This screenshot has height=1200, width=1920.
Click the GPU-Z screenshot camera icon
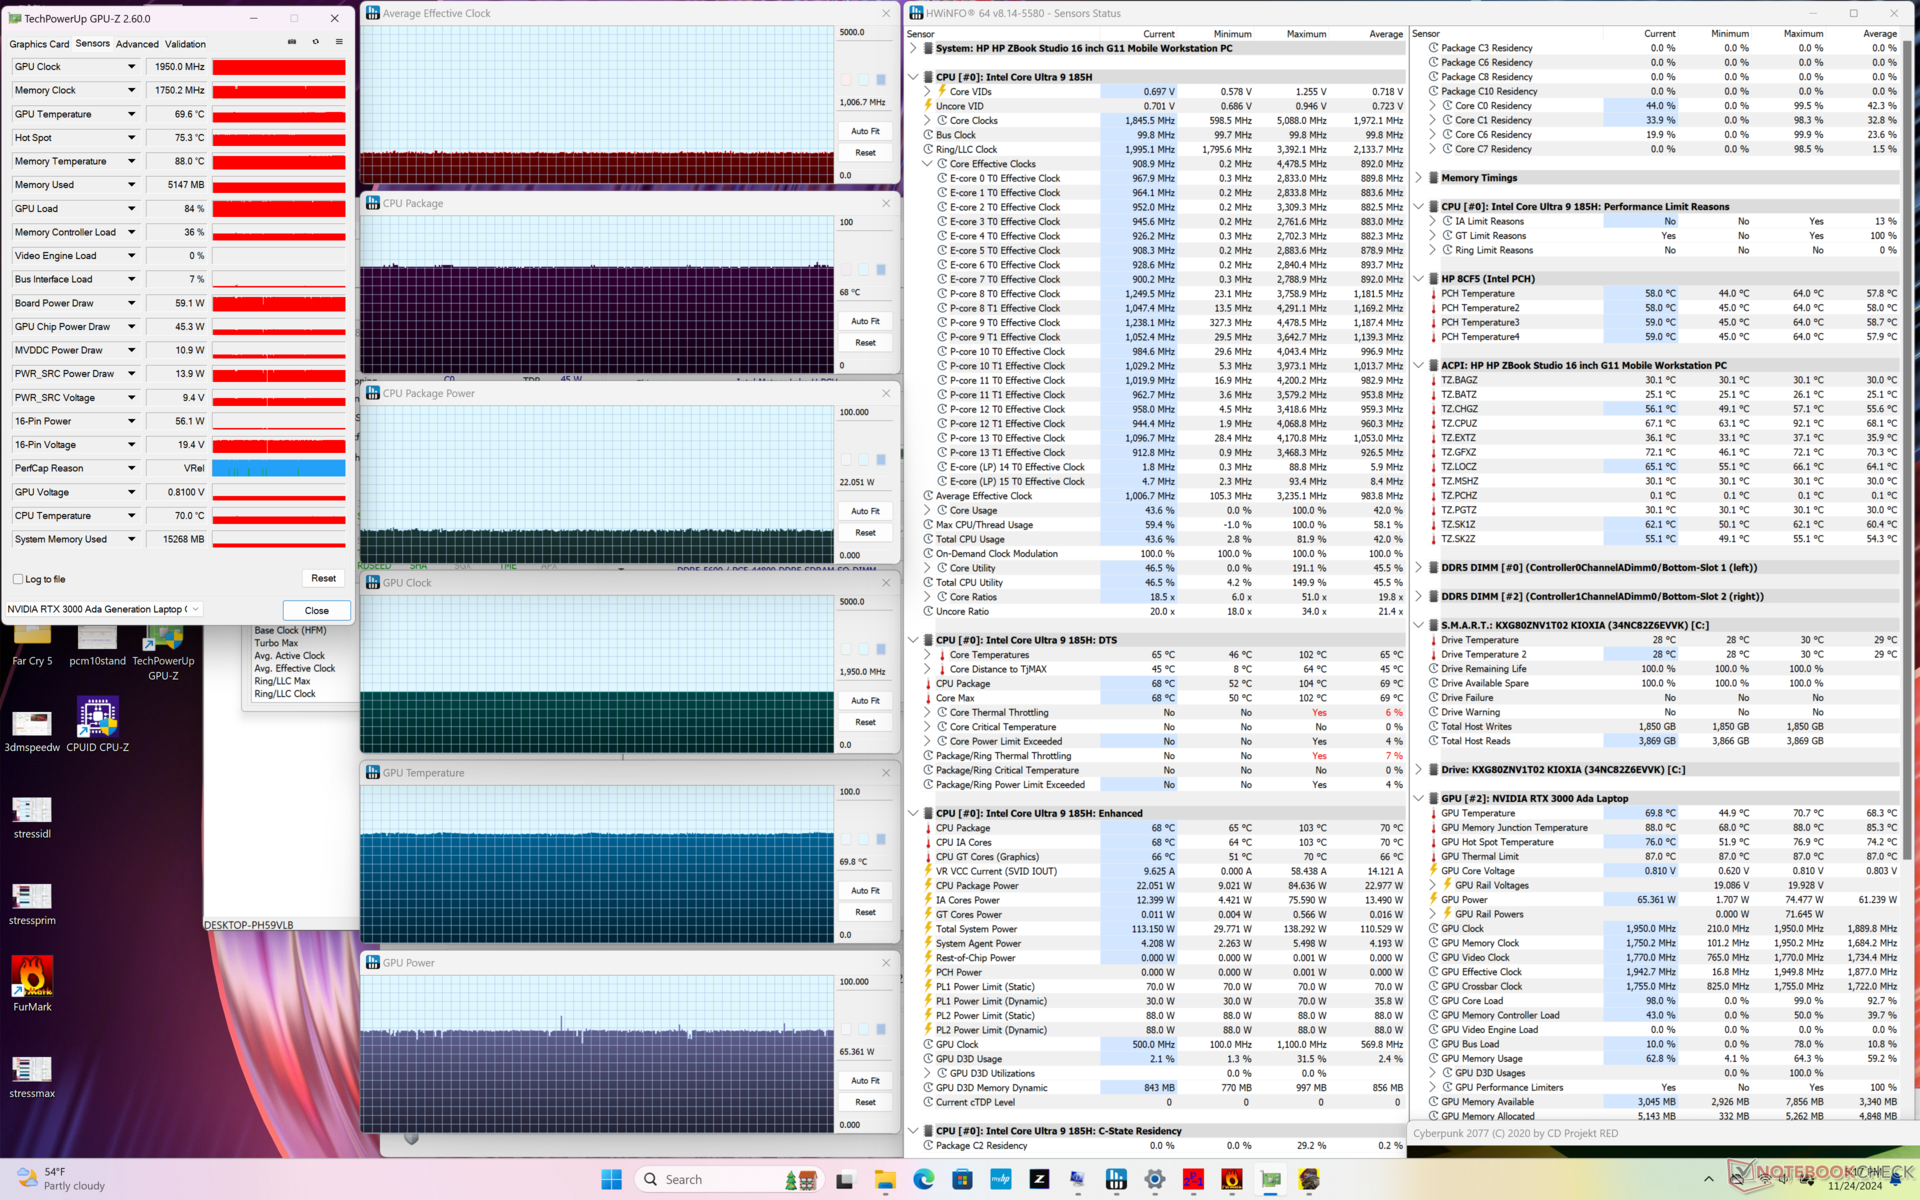pos(292,42)
